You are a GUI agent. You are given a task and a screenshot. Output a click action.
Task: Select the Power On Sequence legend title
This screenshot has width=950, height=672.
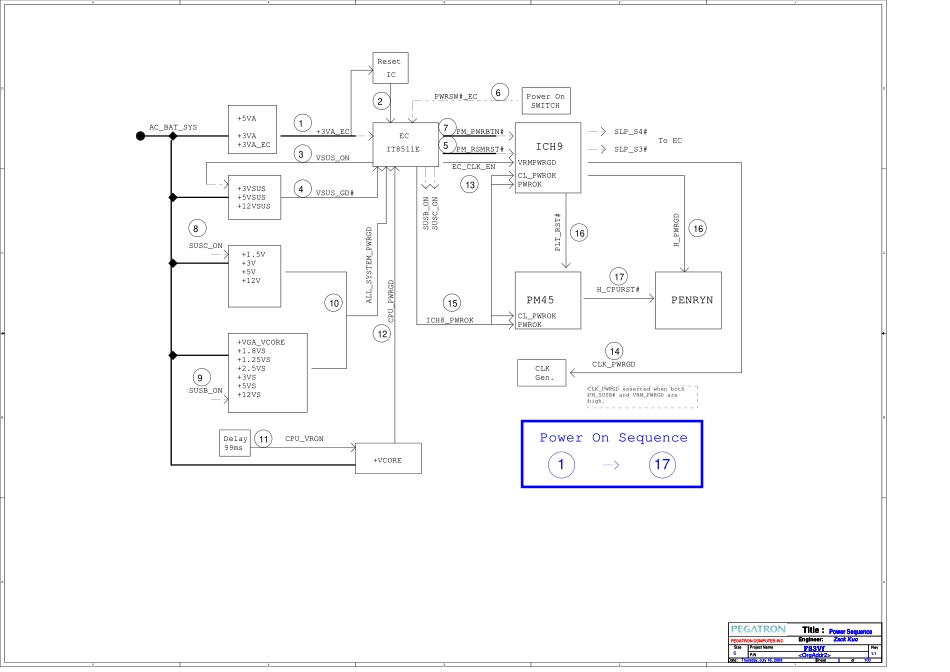[x=614, y=437]
